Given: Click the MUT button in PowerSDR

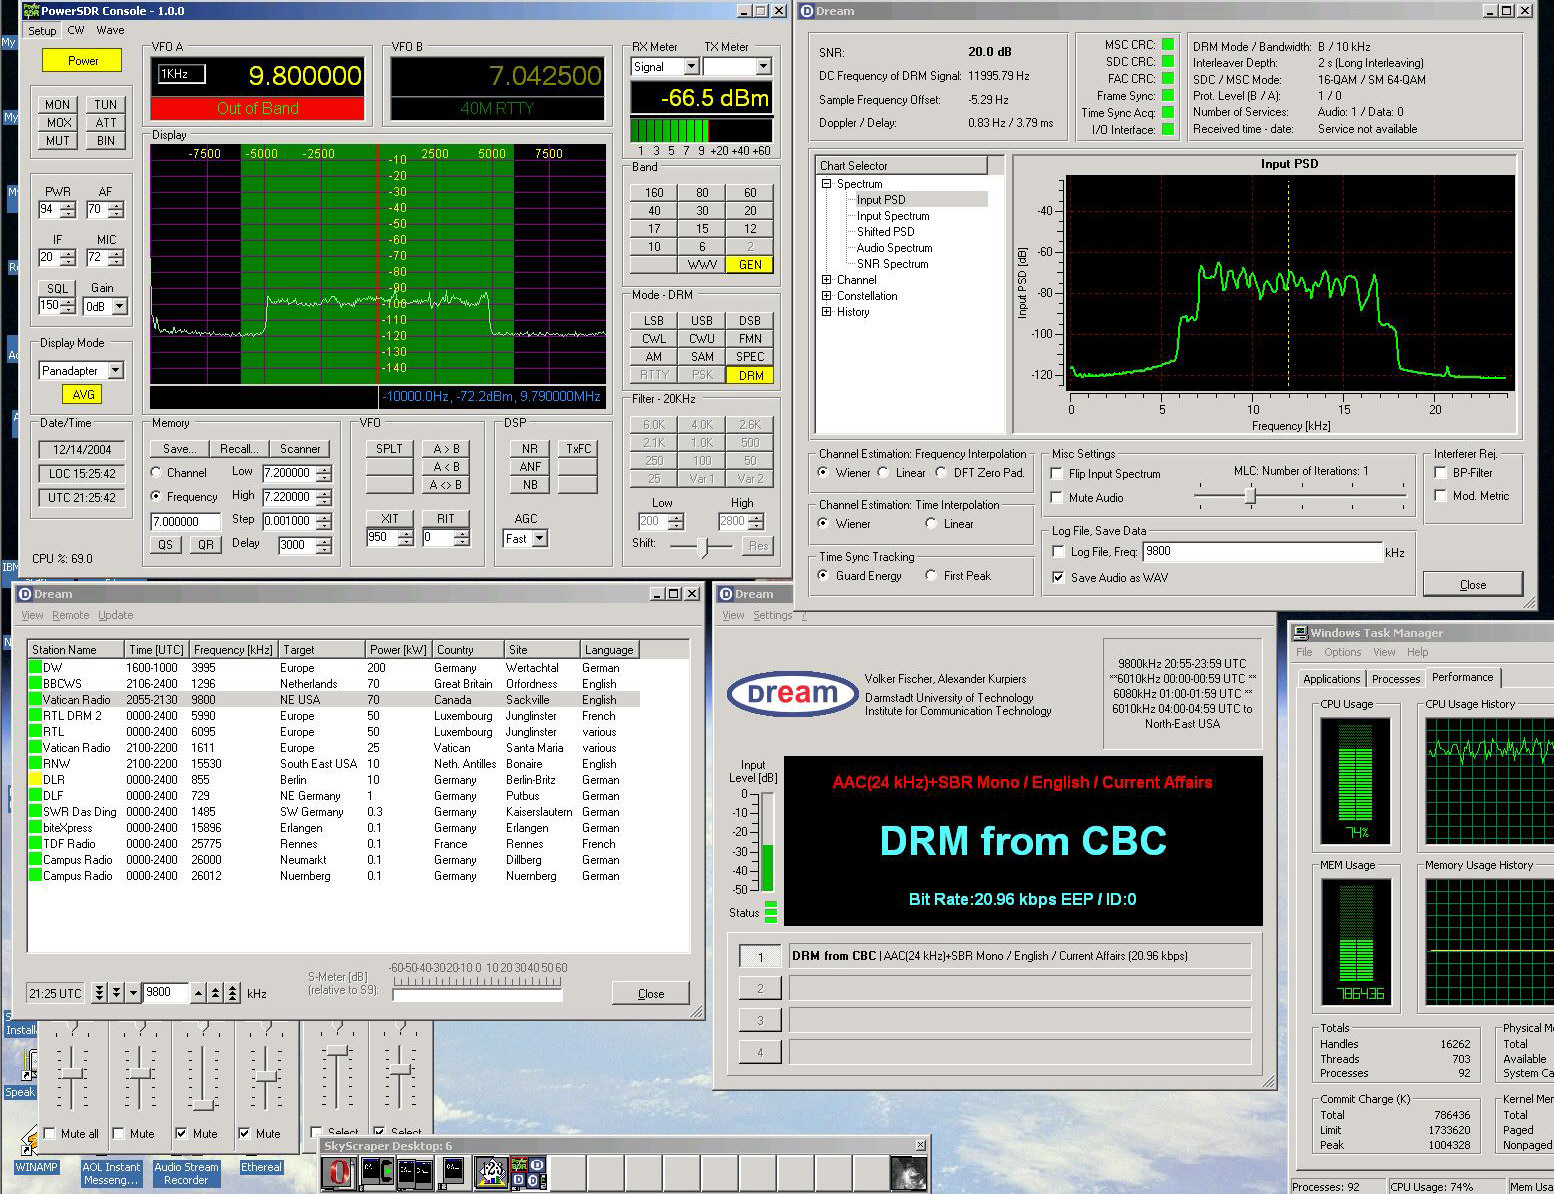Looking at the screenshot, I should (x=58, y=141).
